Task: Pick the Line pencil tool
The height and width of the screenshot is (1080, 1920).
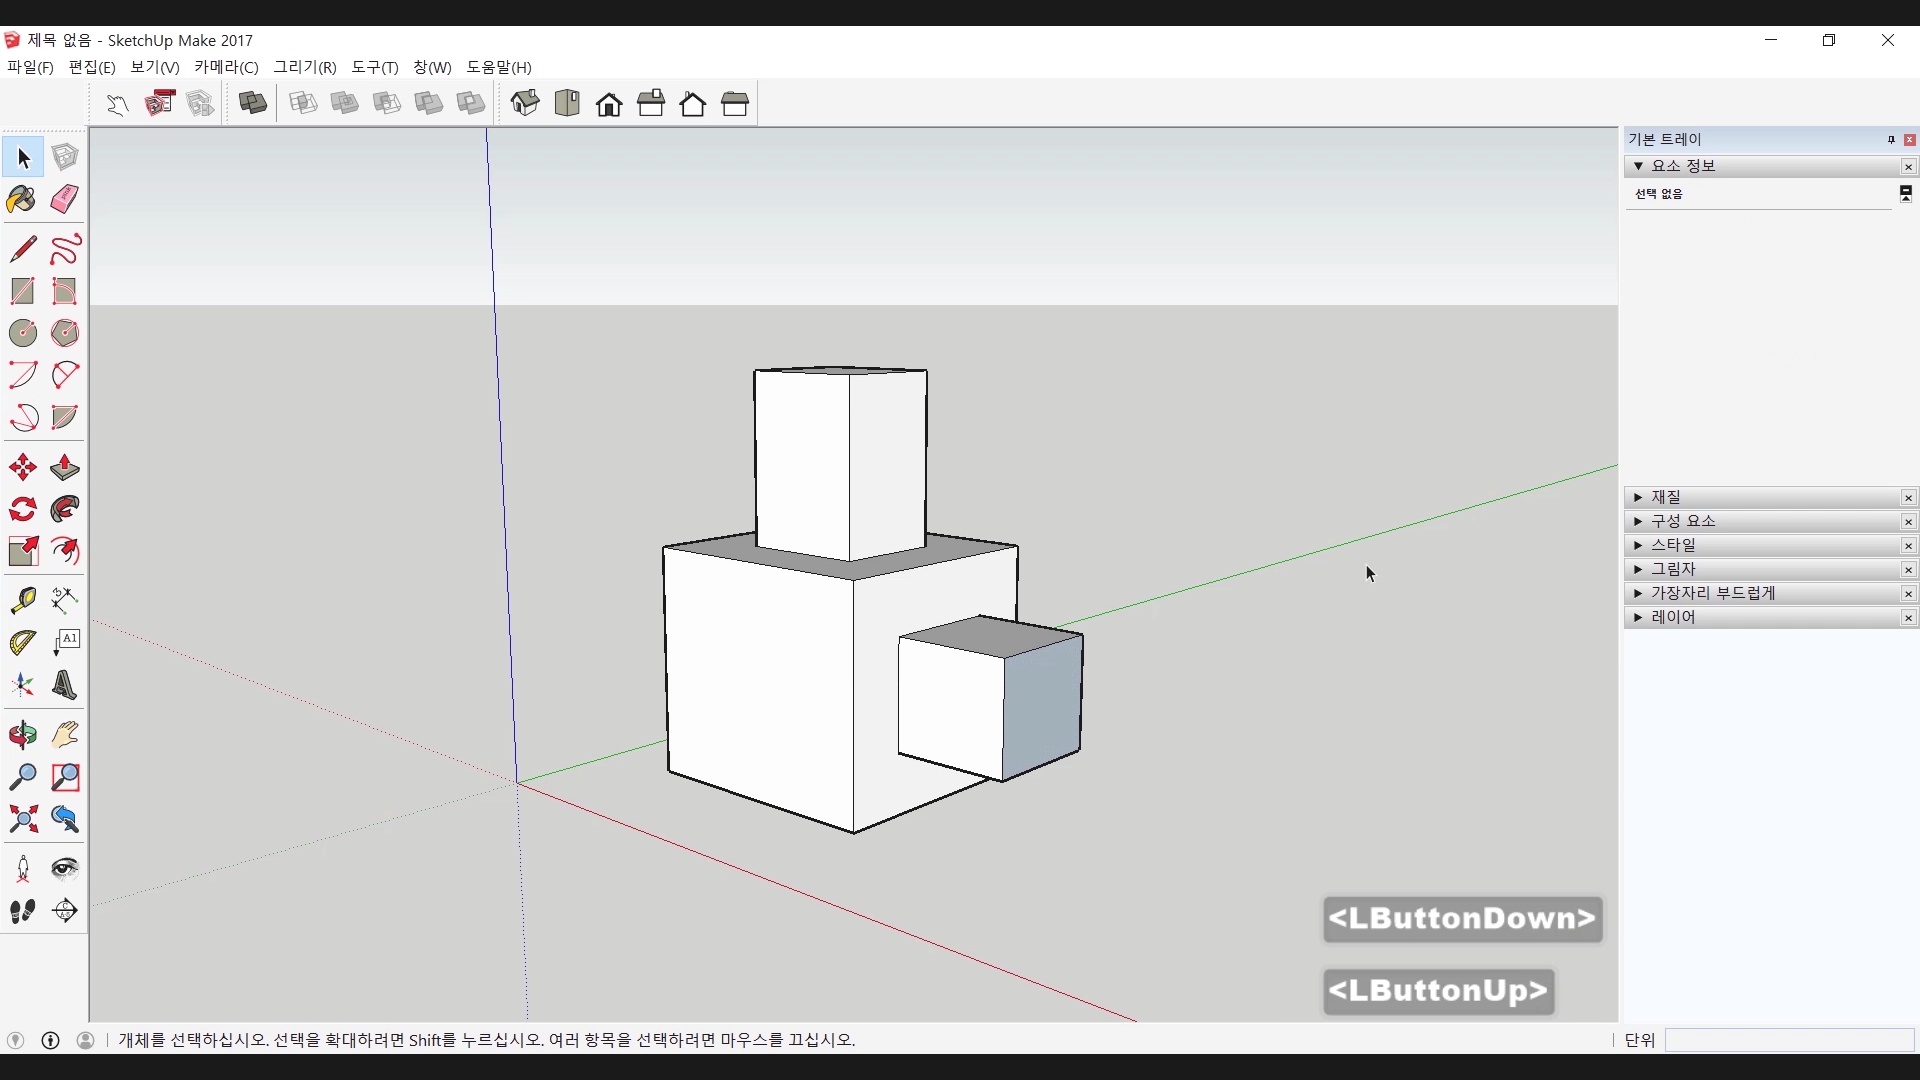Action: click(x=22, y=248)
